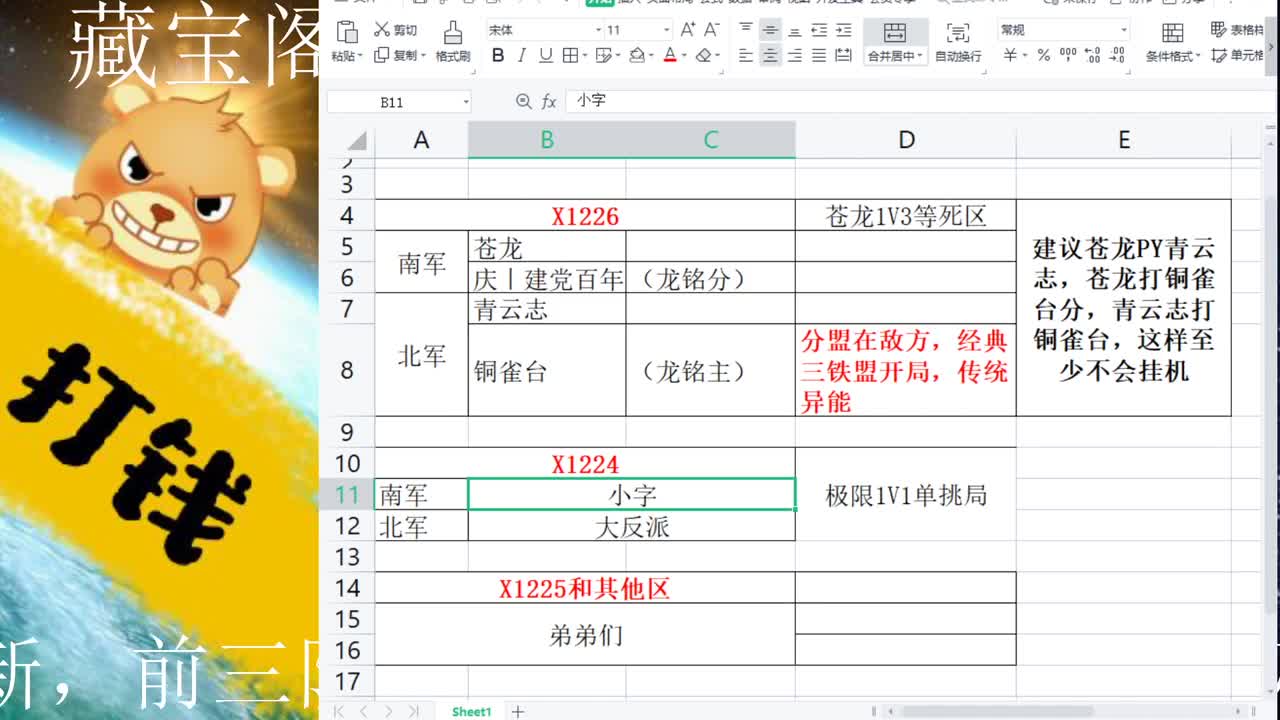Click the fx insert function icon

pos(549,101)
